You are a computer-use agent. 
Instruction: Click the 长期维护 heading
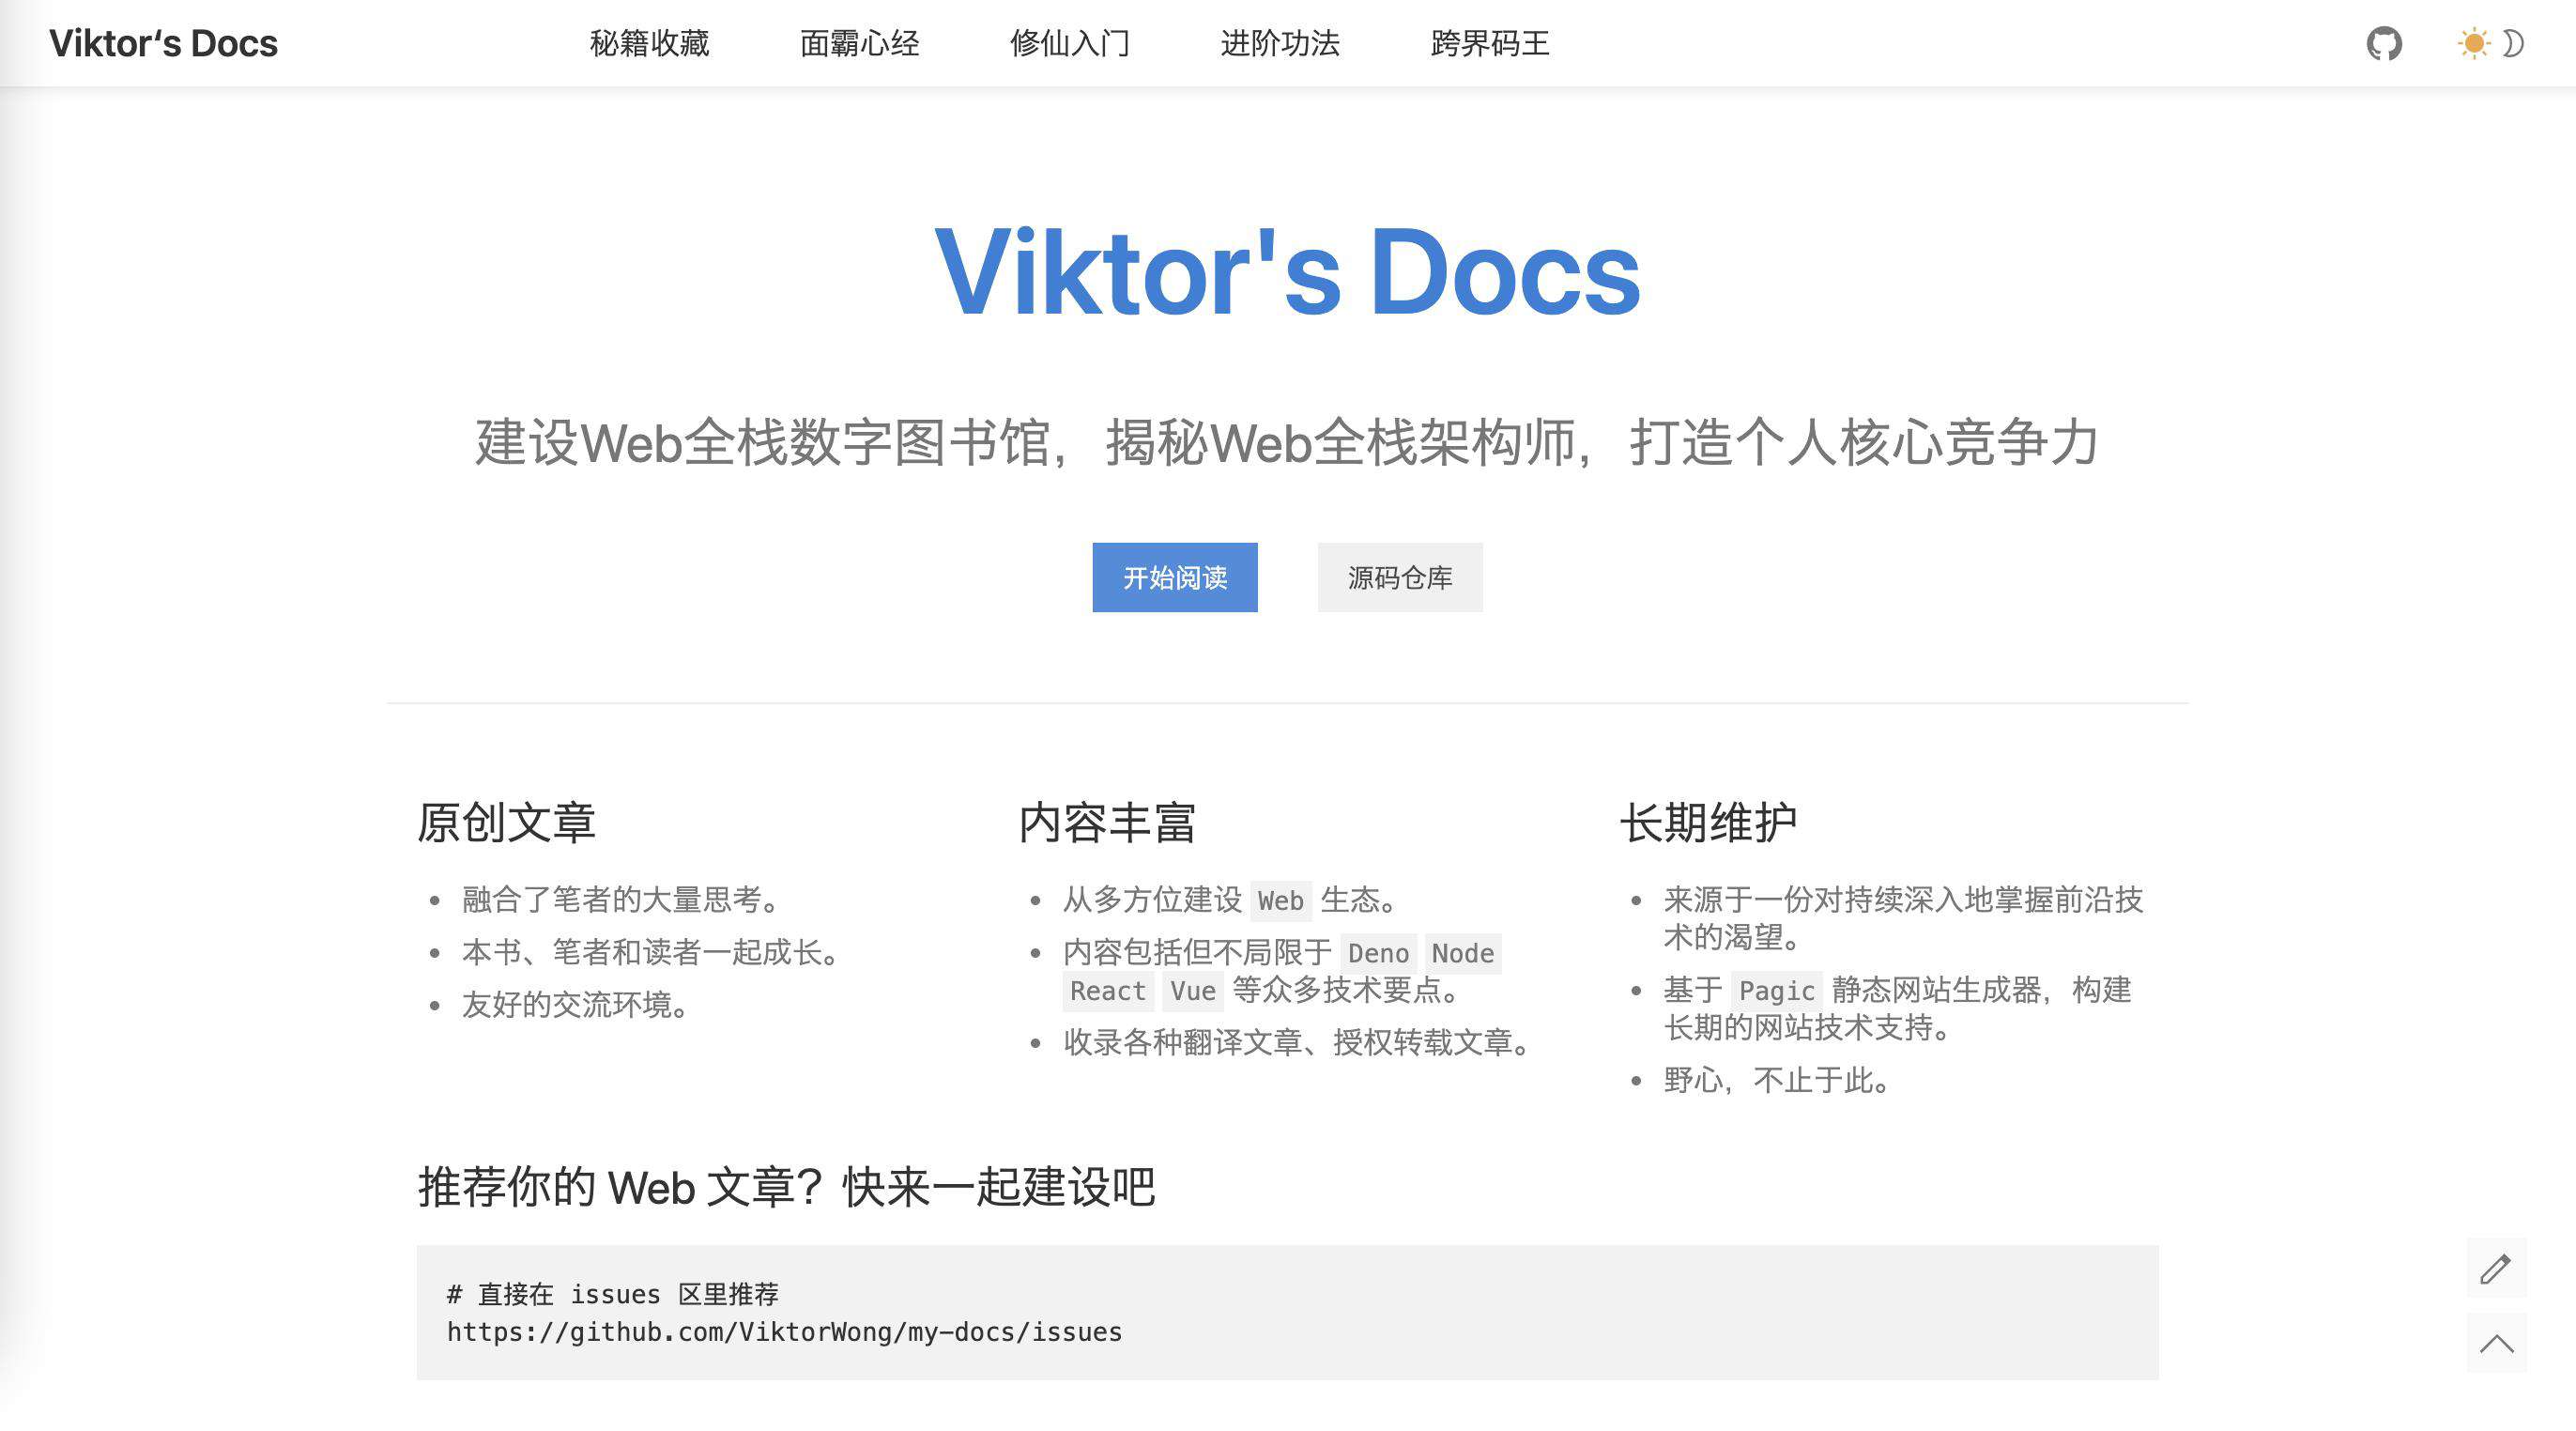(x=1709, y=823)
